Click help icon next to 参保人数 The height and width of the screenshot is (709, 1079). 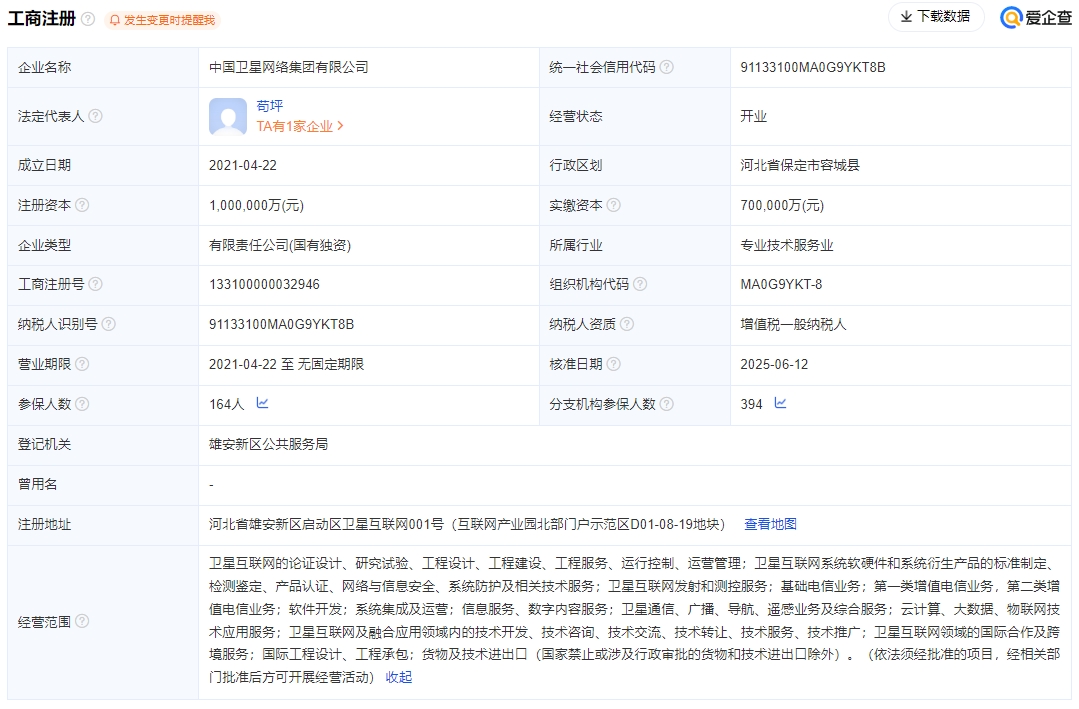82,403
